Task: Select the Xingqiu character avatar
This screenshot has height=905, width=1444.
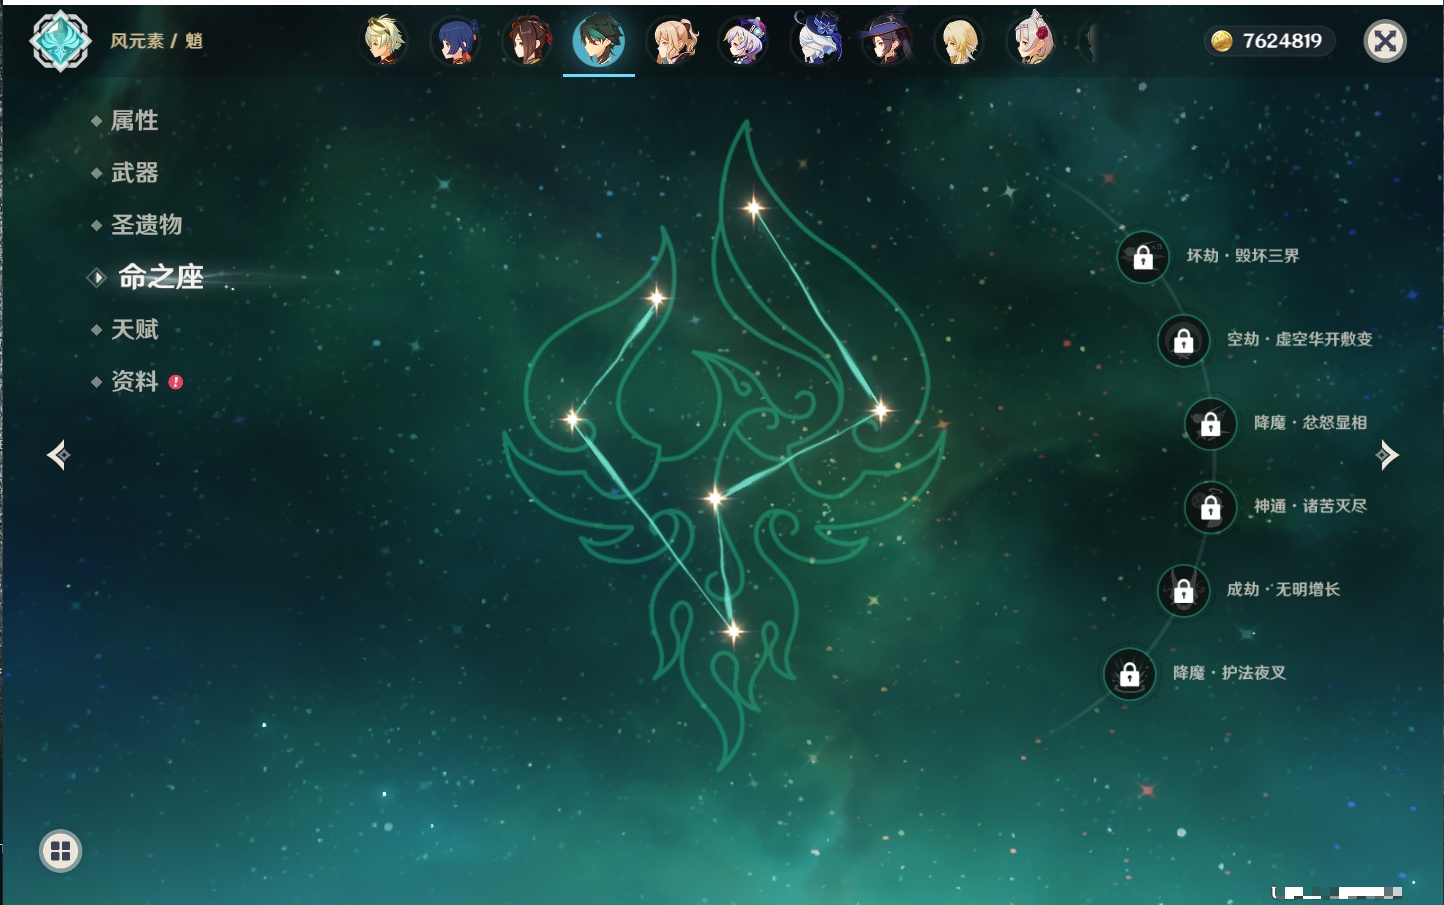Action: tap(456, 41)
